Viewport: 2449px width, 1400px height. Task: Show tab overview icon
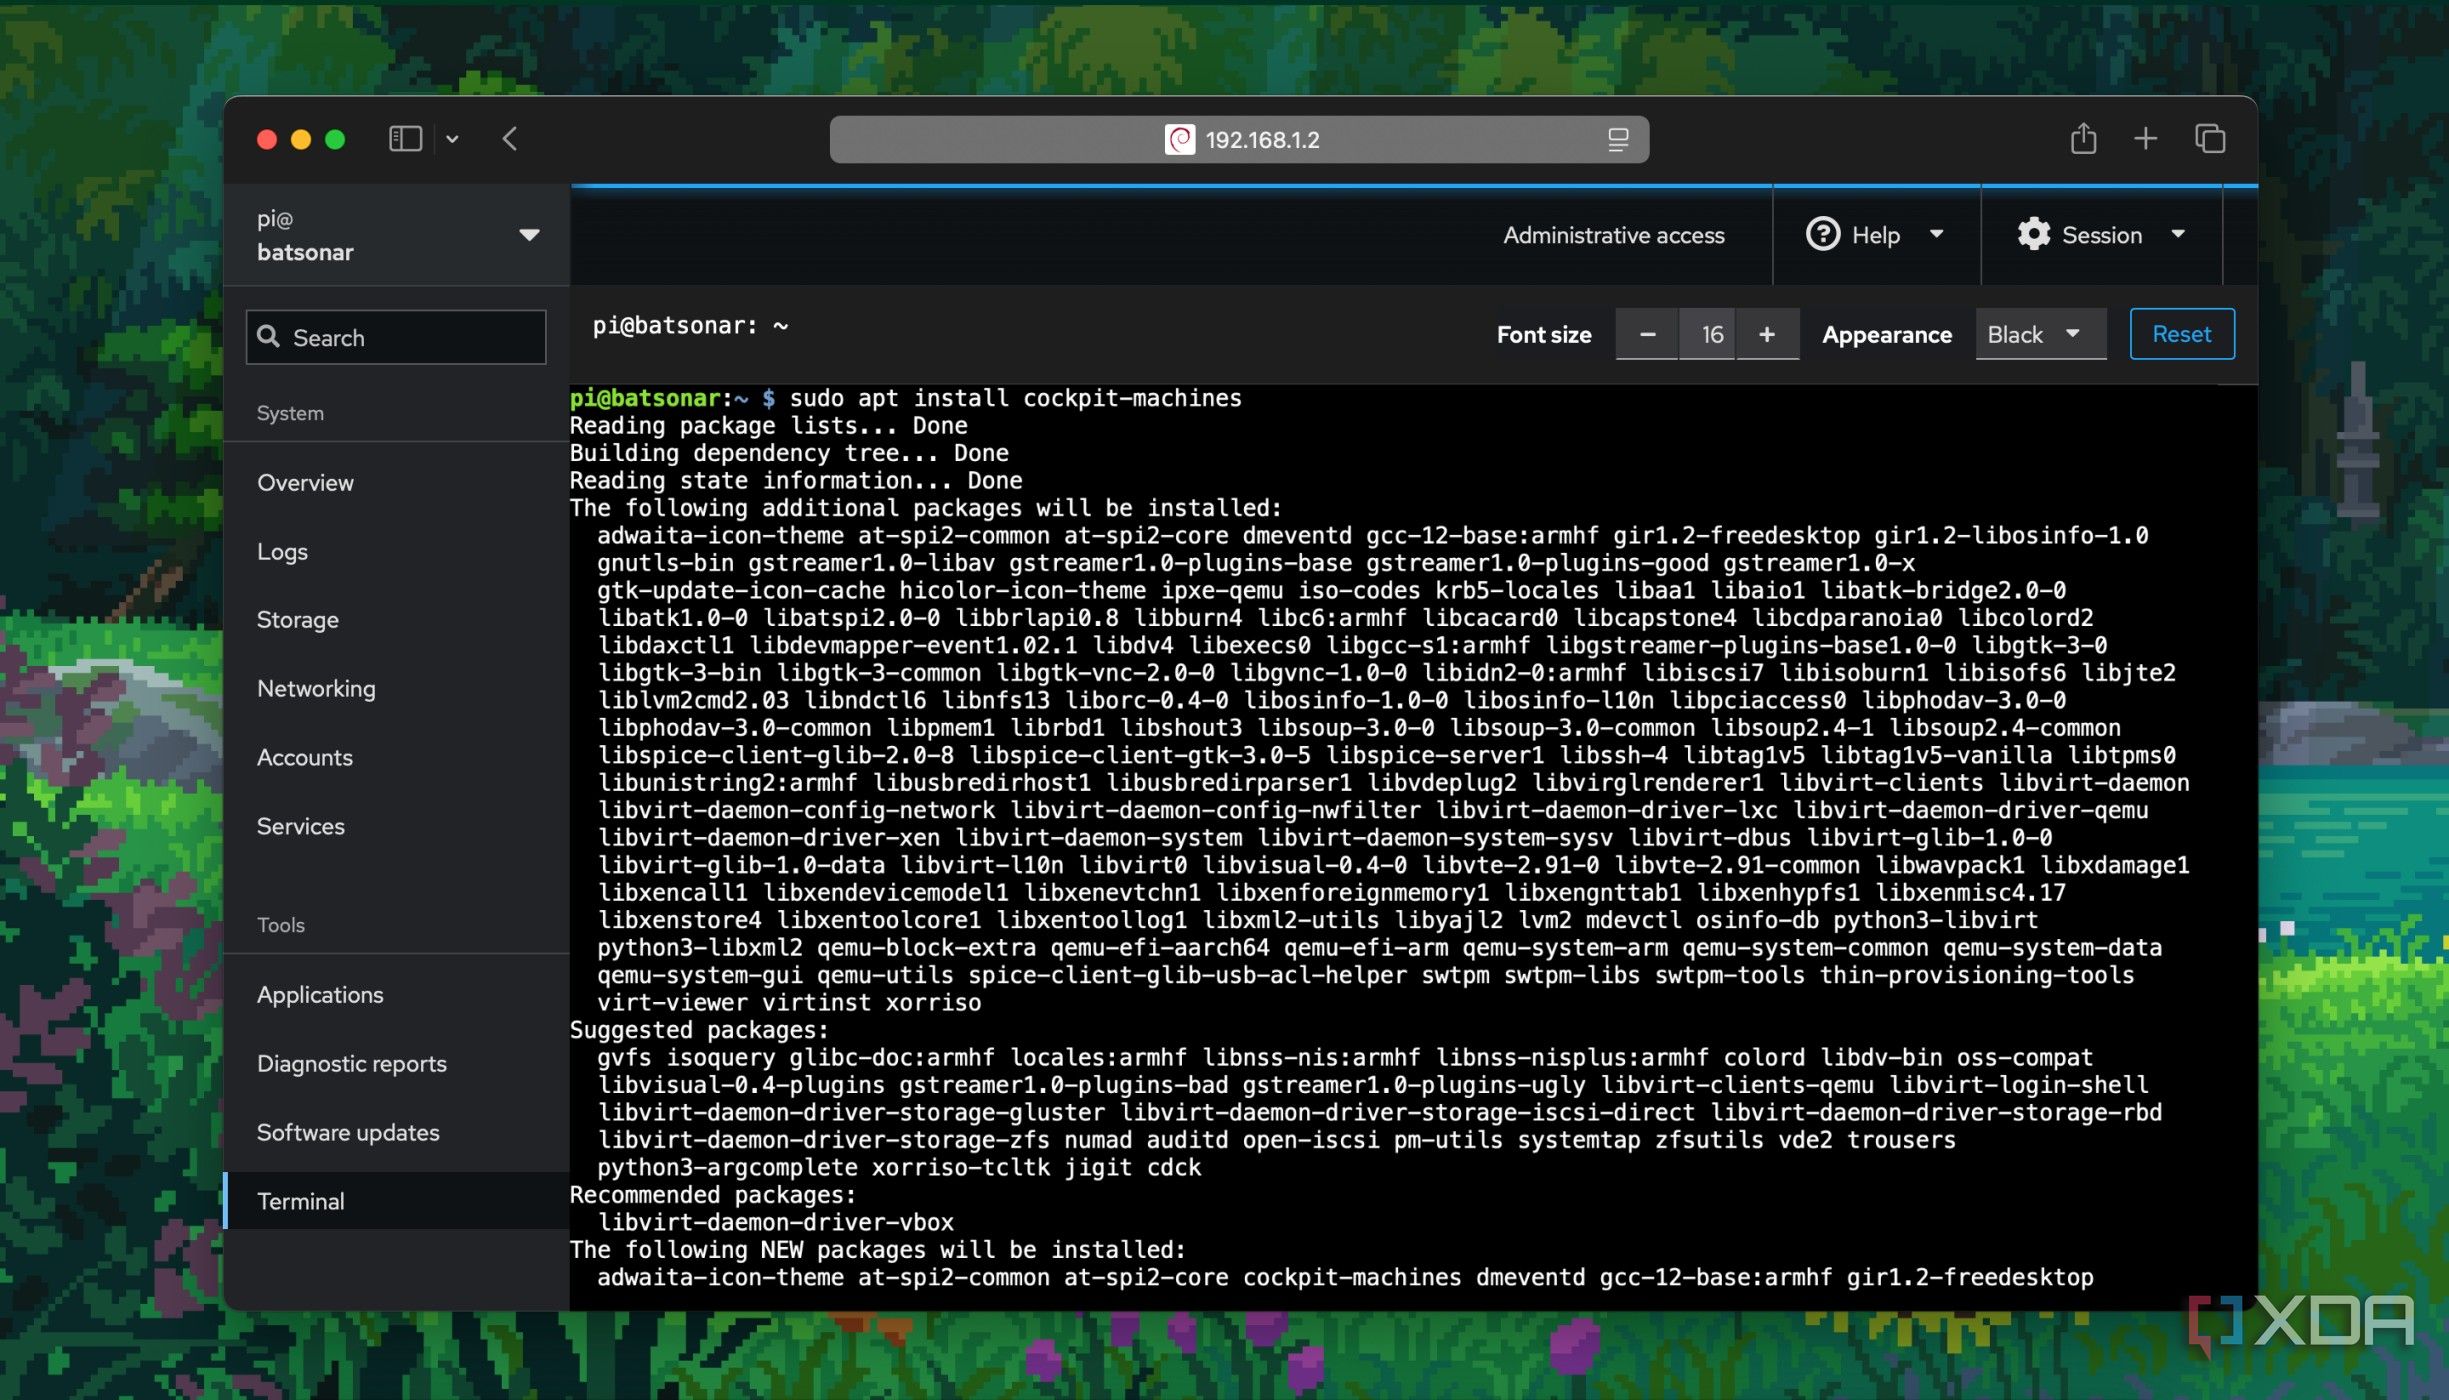click(2209, 139)
